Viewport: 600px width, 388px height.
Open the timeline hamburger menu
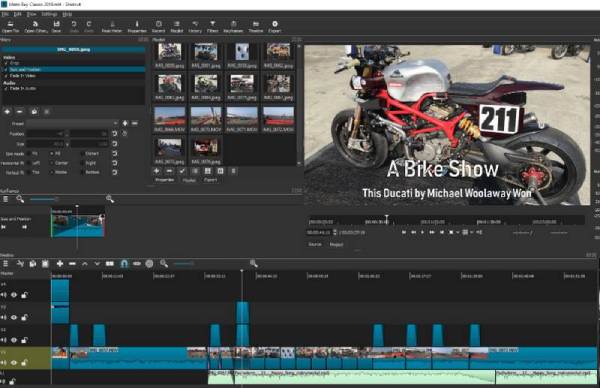click(5, 264)
